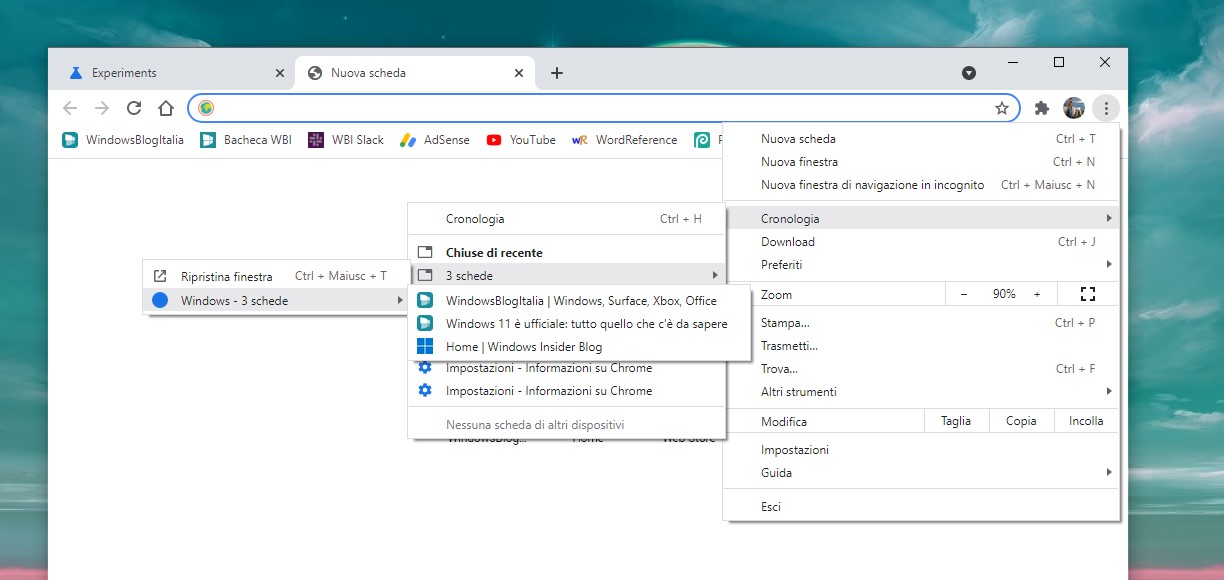Decrease zoom with minus button

coord(964,294)
